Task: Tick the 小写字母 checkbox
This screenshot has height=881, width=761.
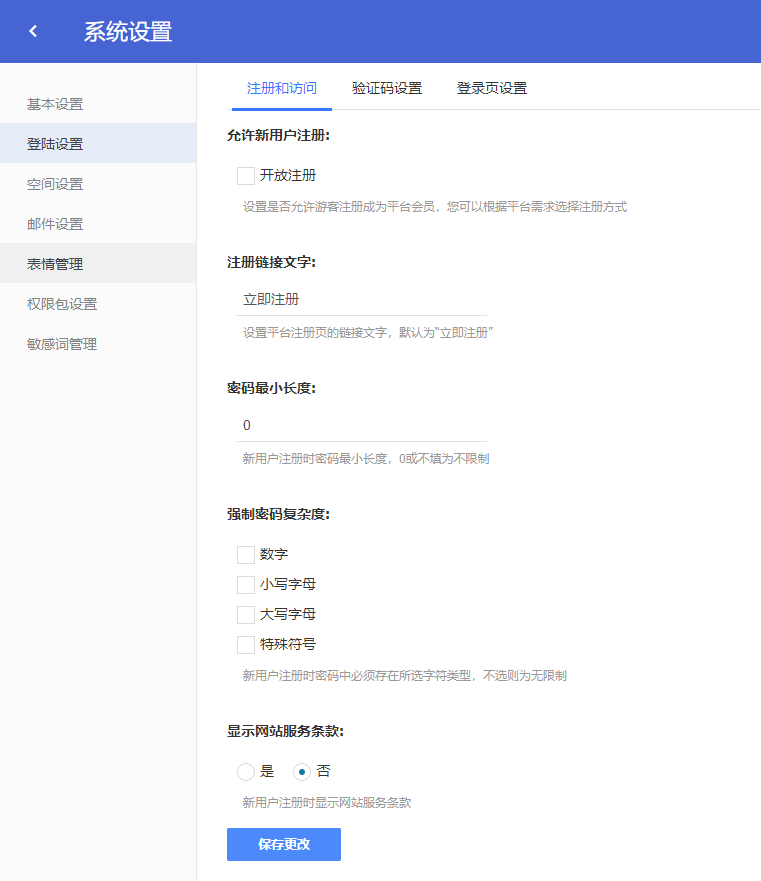Action: pos(246,585)
